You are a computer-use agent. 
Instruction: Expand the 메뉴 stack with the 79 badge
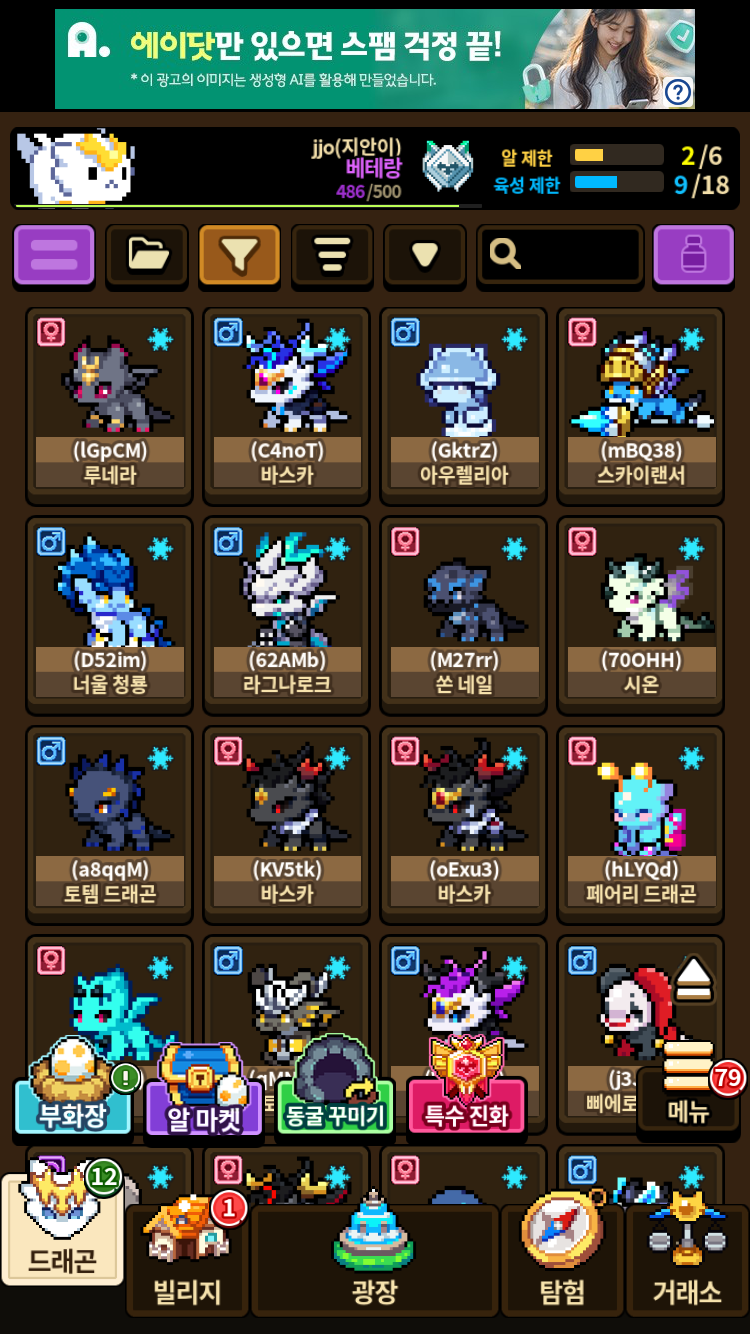click(690, 1090)
